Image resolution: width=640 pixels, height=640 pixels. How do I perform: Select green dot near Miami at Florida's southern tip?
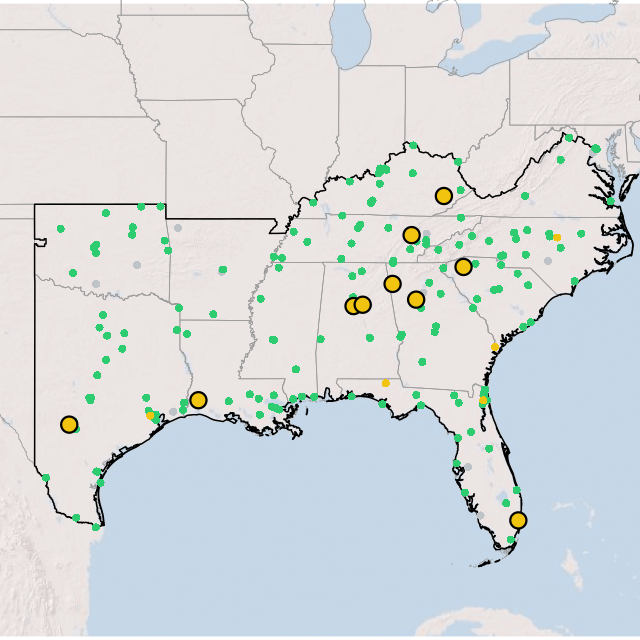coord(511,540)
